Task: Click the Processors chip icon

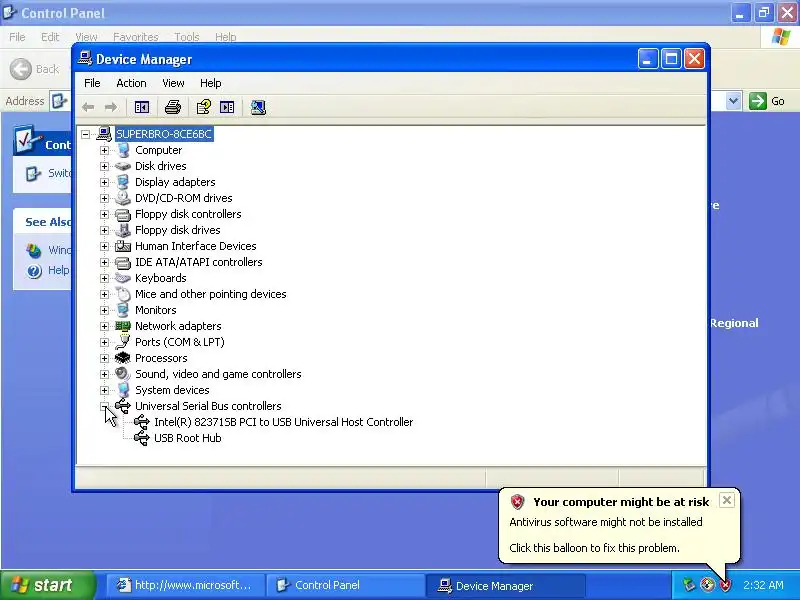Action: (x=123, y=358)
